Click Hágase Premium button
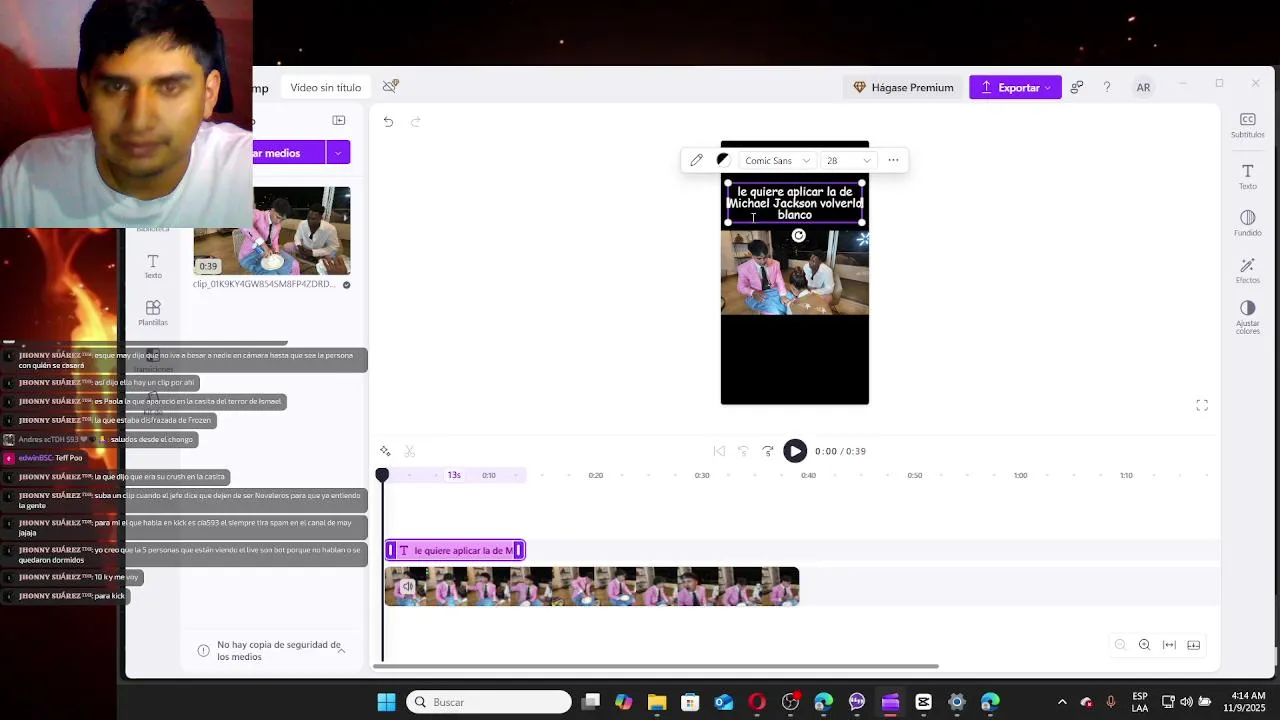Viewport: 1280px width, 720px height. point(903,88)
